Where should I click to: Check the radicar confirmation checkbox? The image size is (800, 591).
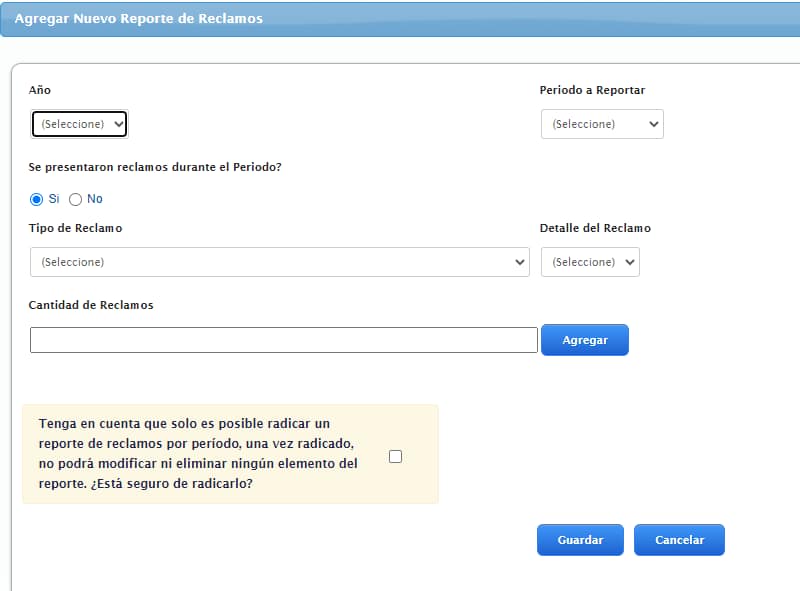[395, 456]
